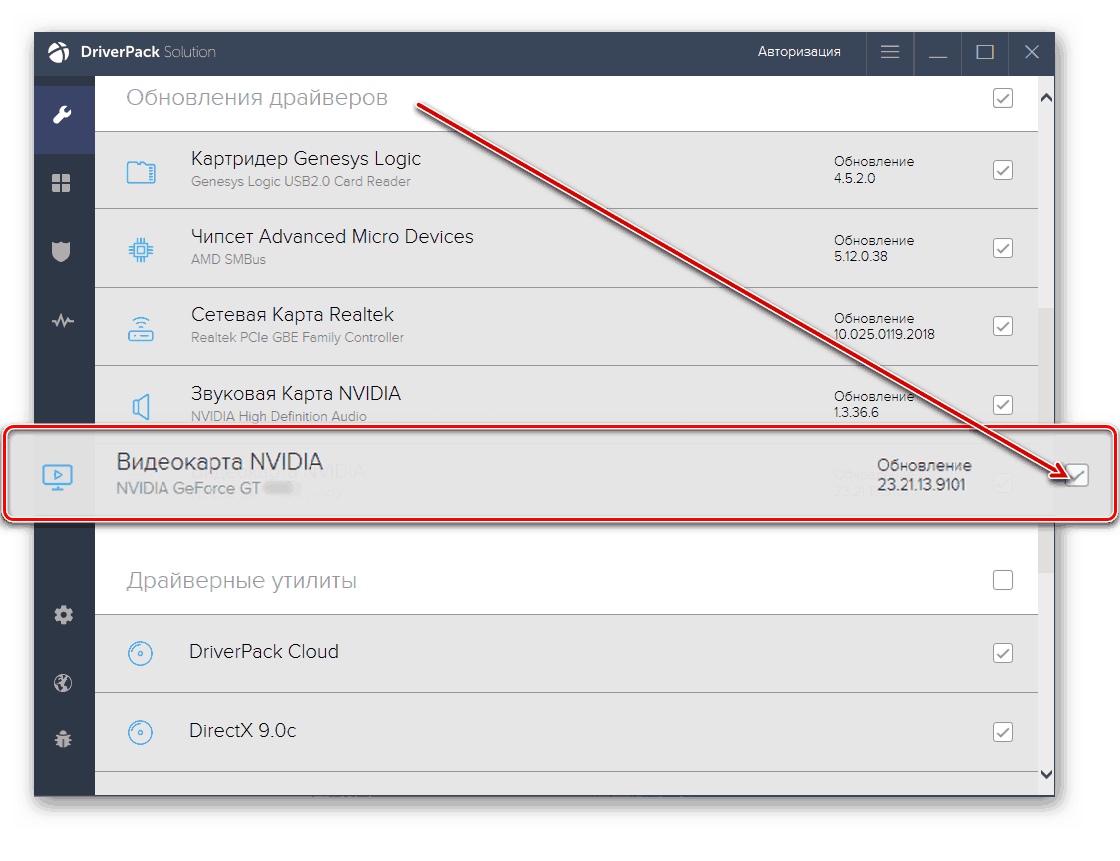Viewport: 1120px width, 861px height.
Task: Click the DriverPack logo icon
Action: coord(59,52)
